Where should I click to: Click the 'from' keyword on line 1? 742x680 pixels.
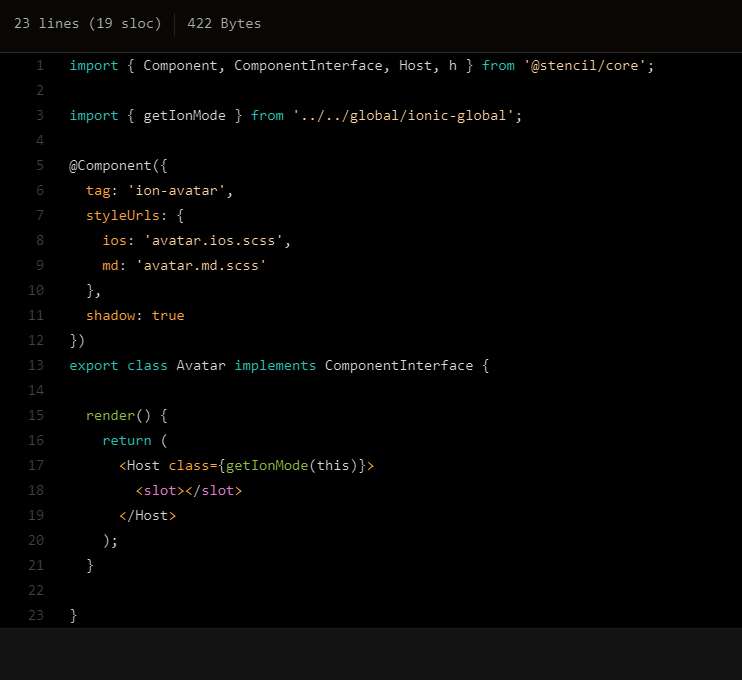click(498, 65)
